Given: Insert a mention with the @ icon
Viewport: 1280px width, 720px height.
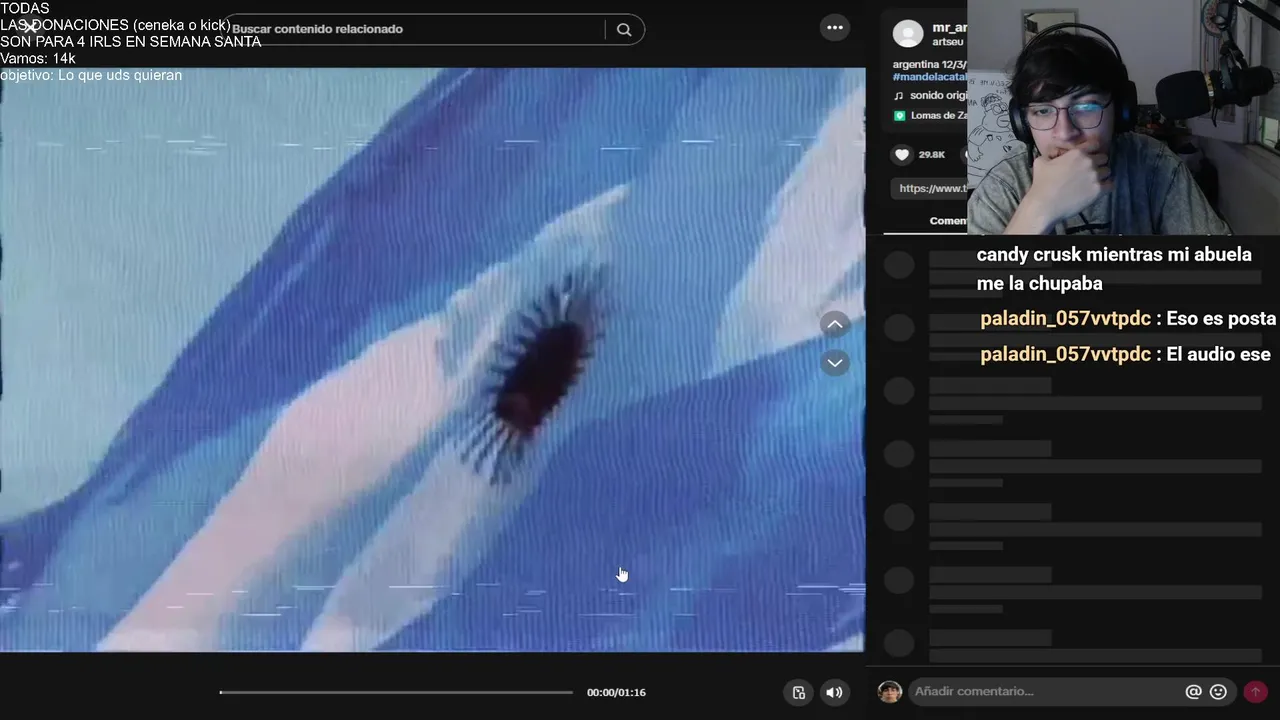Looking at the screenshot, I should 1193,692.
